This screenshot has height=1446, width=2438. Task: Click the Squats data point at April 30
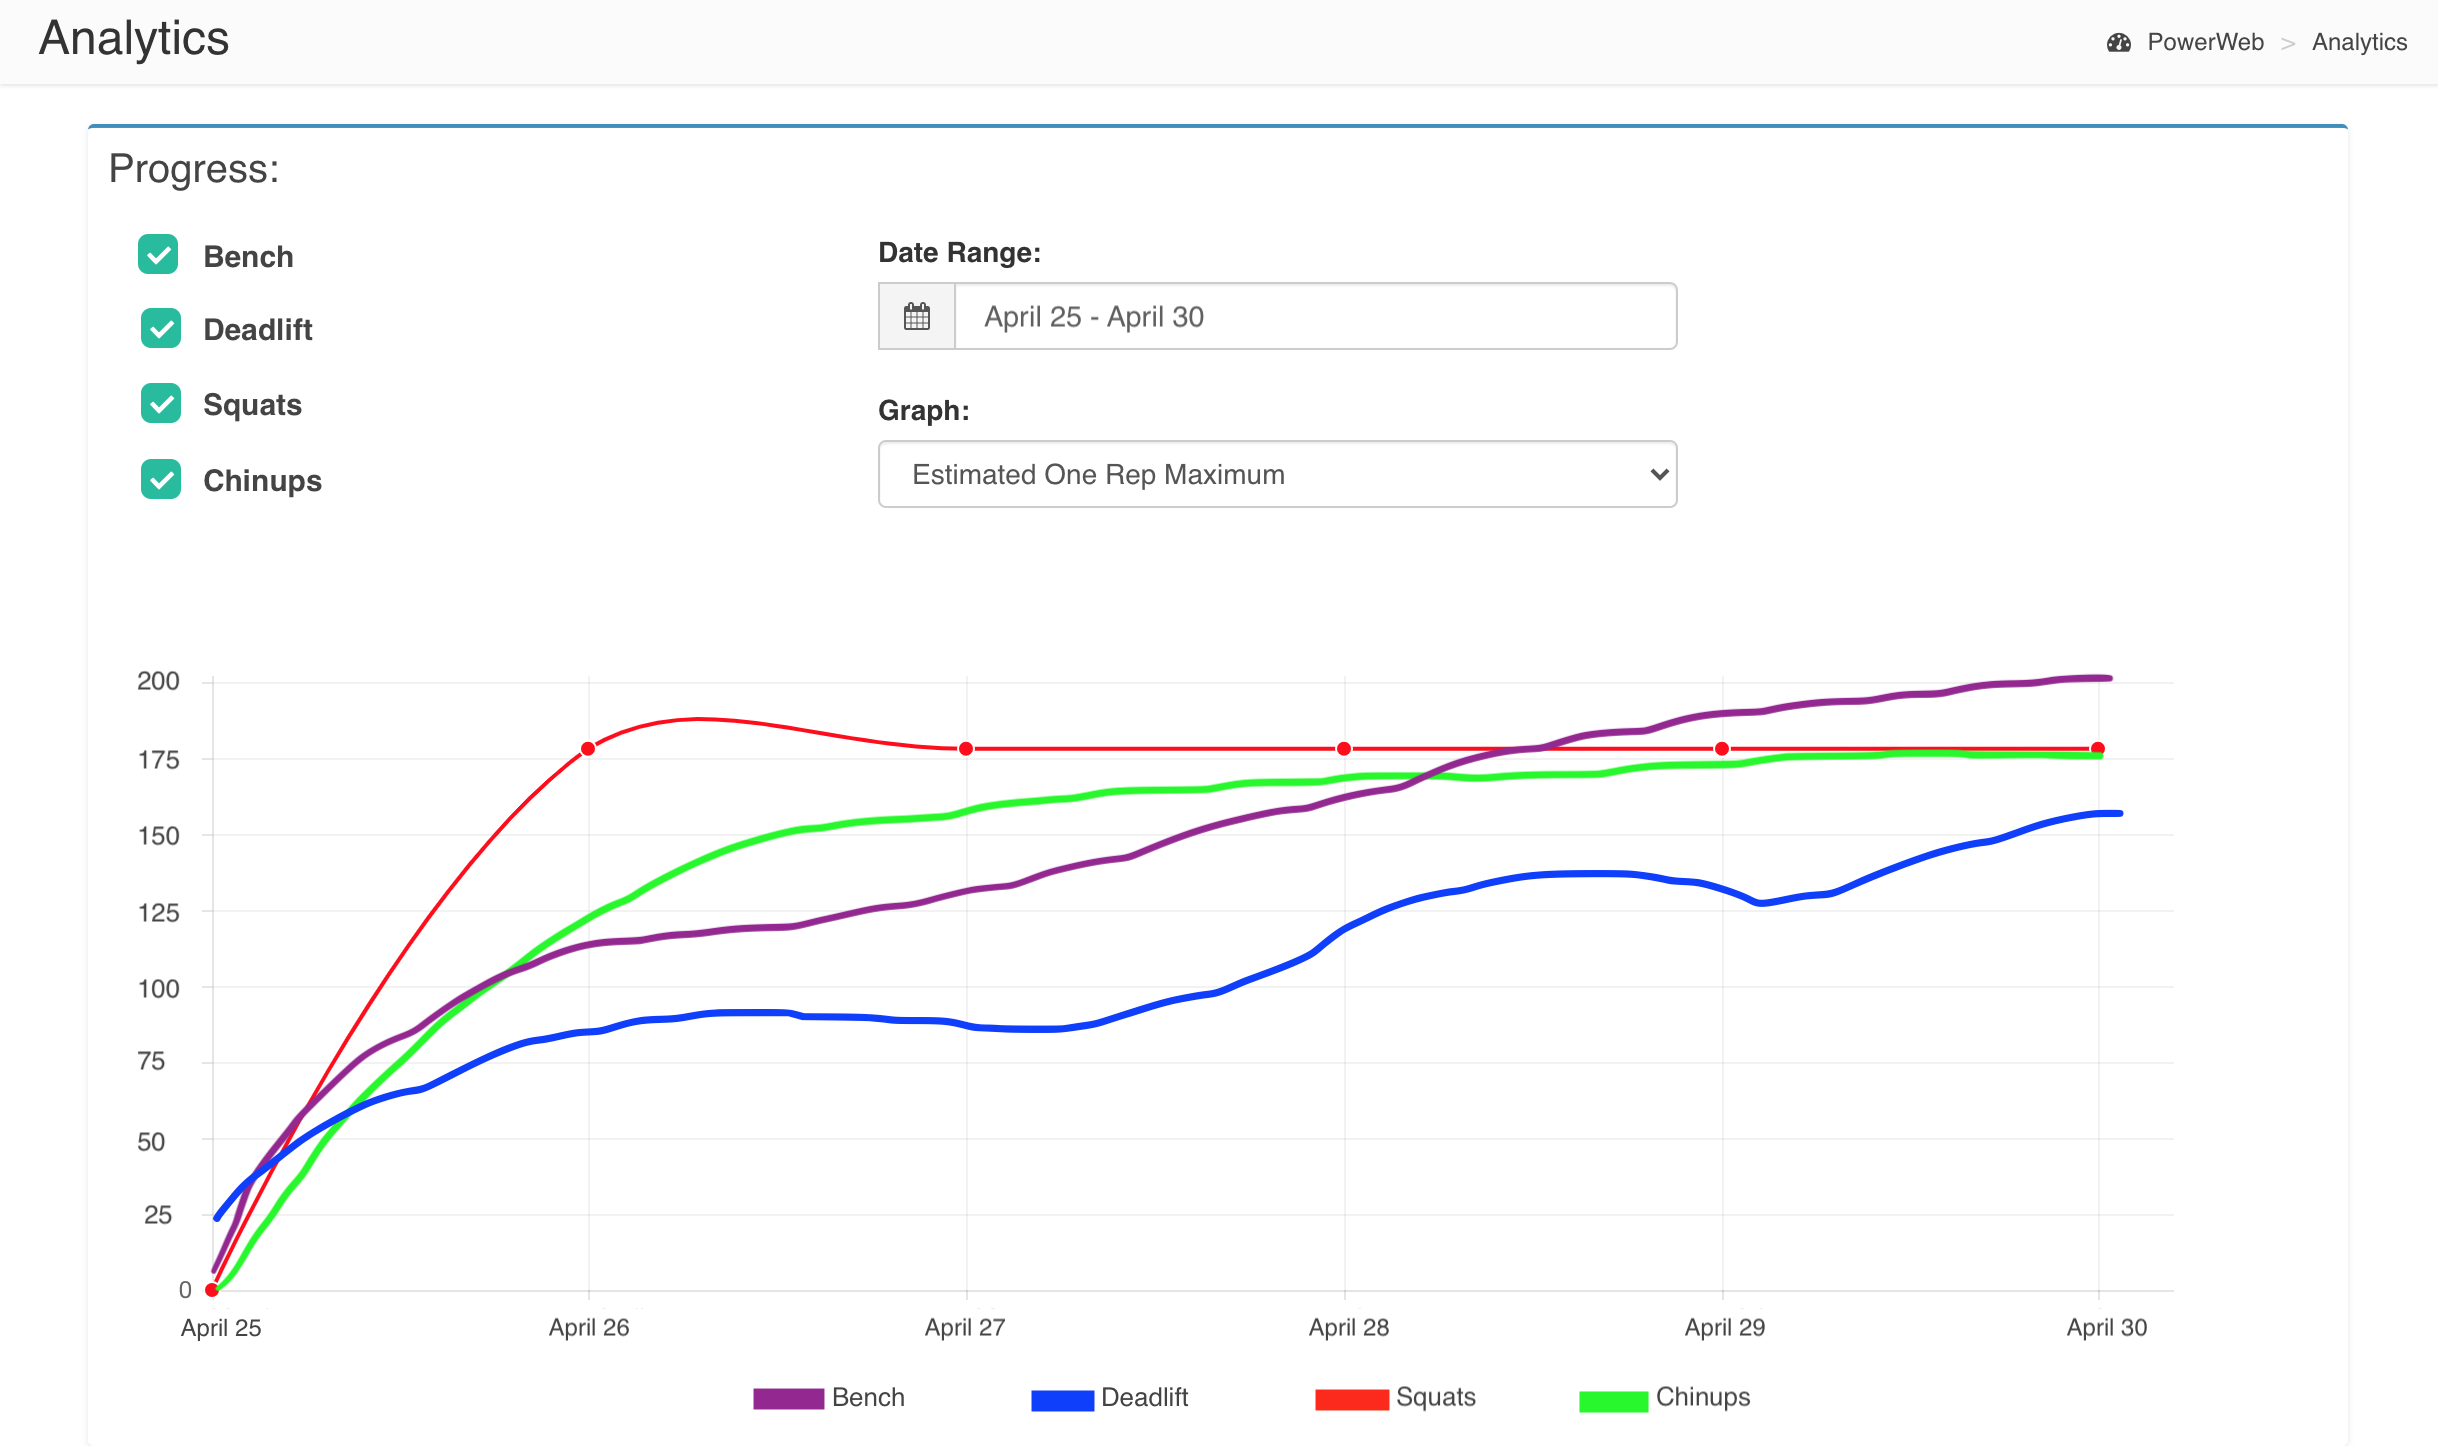click(x=2098, y=748)
